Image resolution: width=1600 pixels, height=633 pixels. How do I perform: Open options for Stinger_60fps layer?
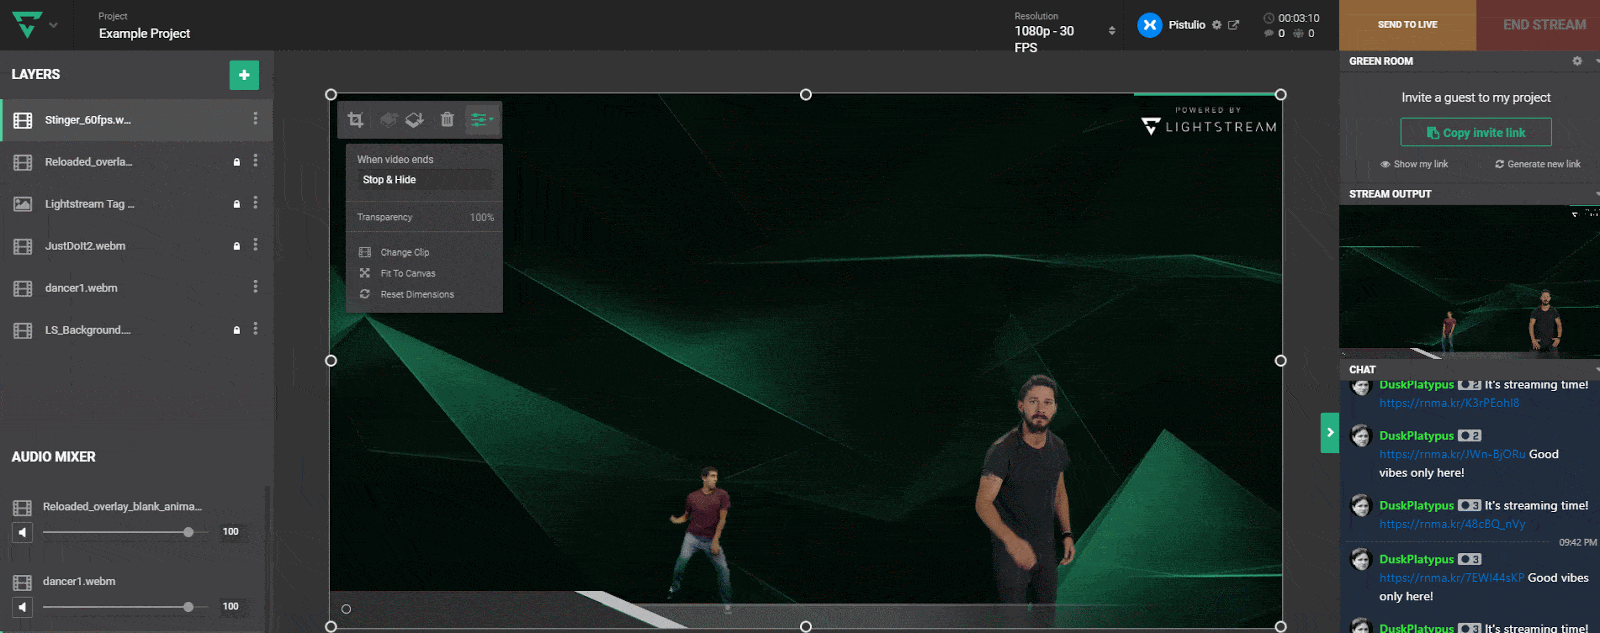(255, 118)
